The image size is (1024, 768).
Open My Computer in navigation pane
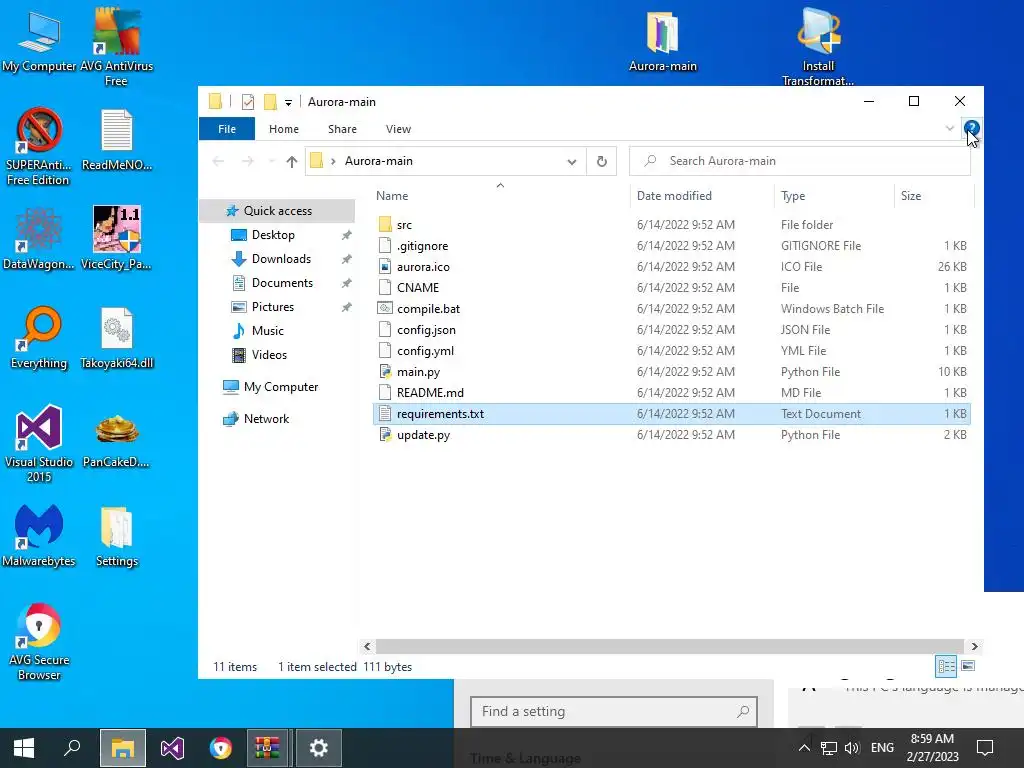click(281, 387)
